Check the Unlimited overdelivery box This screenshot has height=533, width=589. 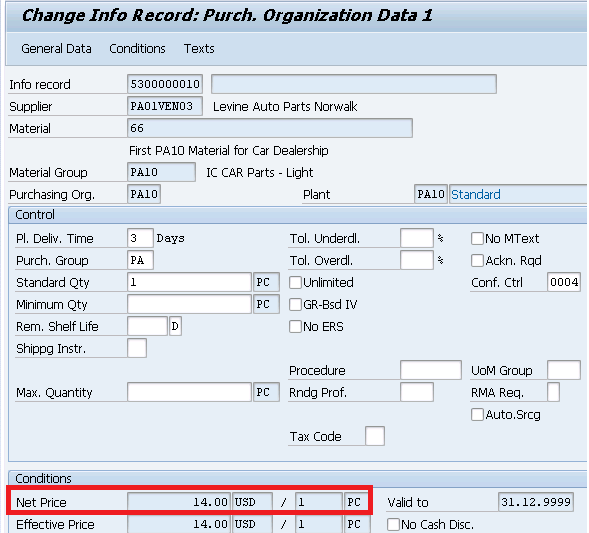(295, 282)
